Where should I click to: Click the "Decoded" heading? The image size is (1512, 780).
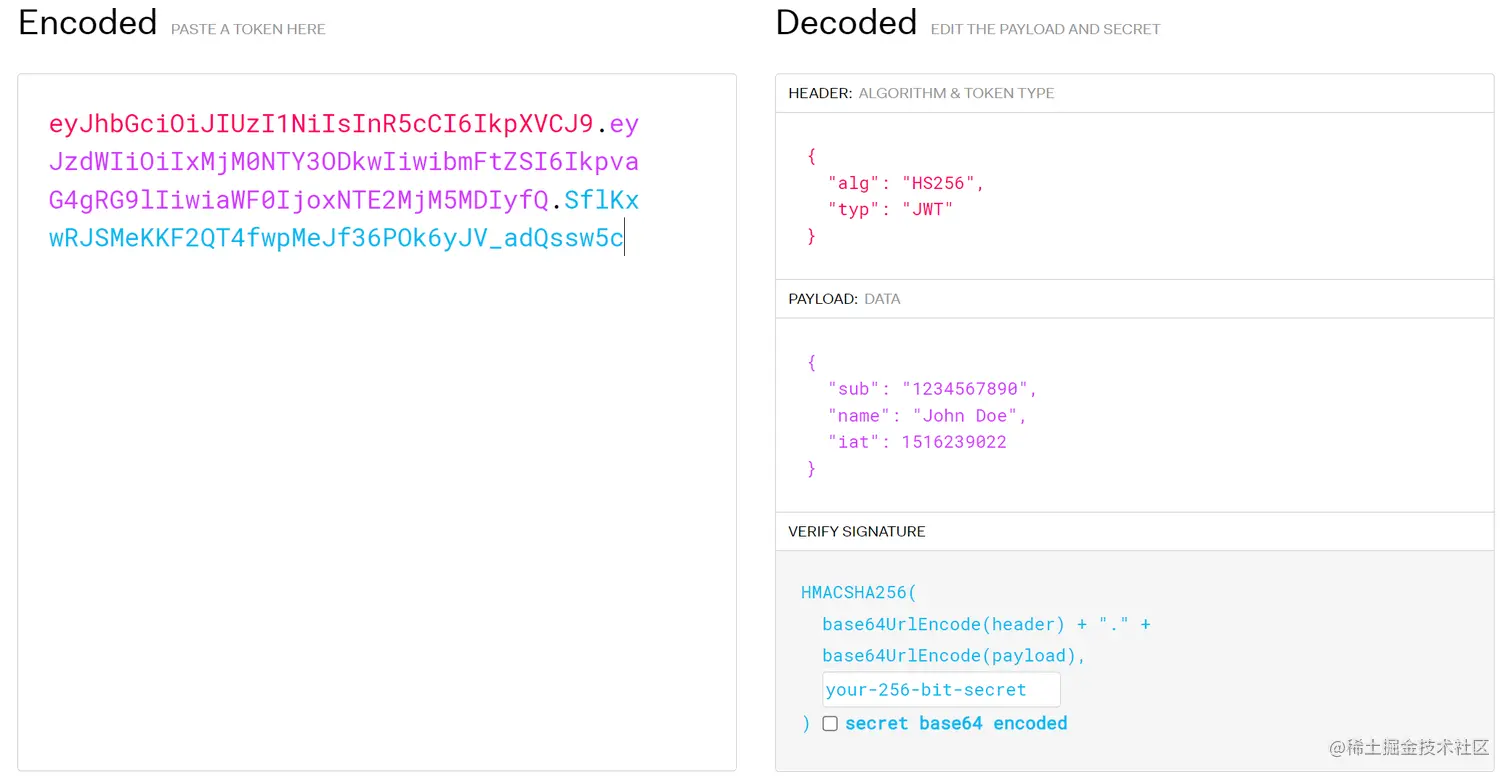click(x=846, y=23)
